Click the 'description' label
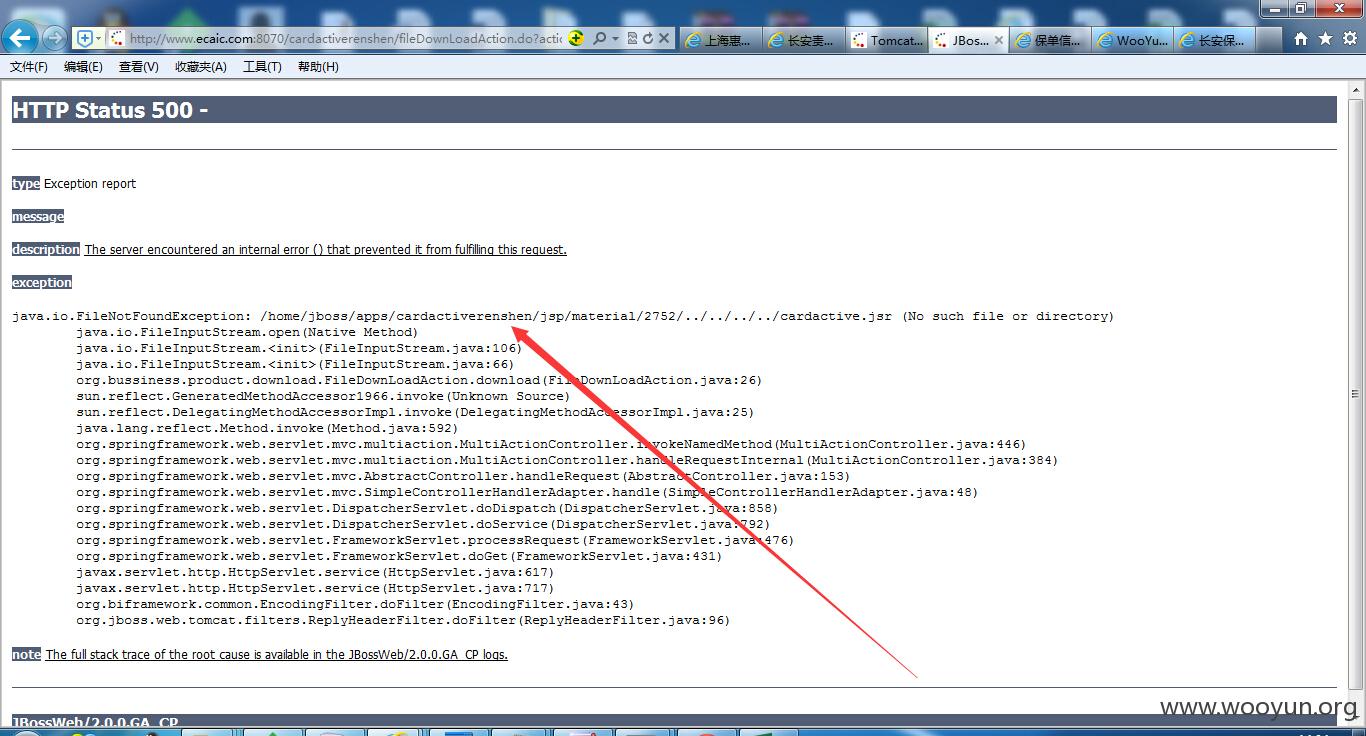The width and height of the screenshot is (1366, 736). coord(46,249)
